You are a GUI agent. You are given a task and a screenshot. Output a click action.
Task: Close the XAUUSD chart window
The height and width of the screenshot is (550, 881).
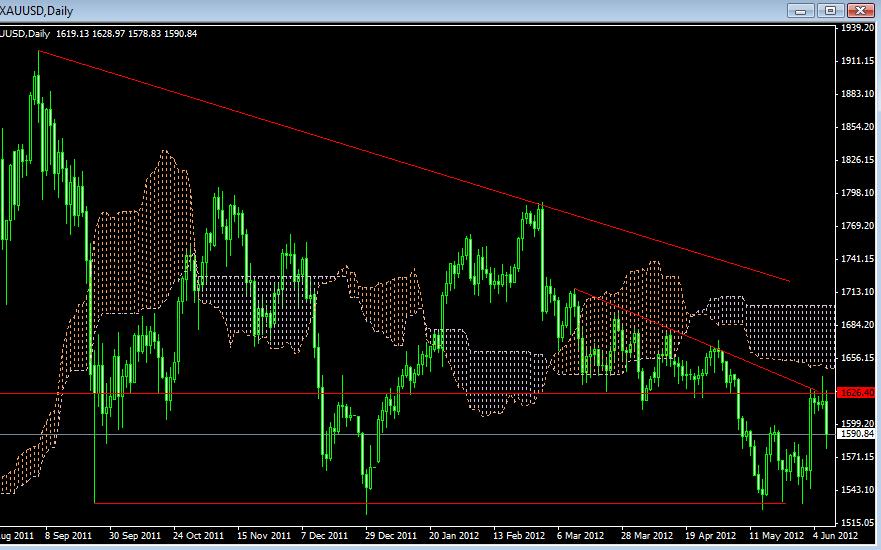point(860,10)
